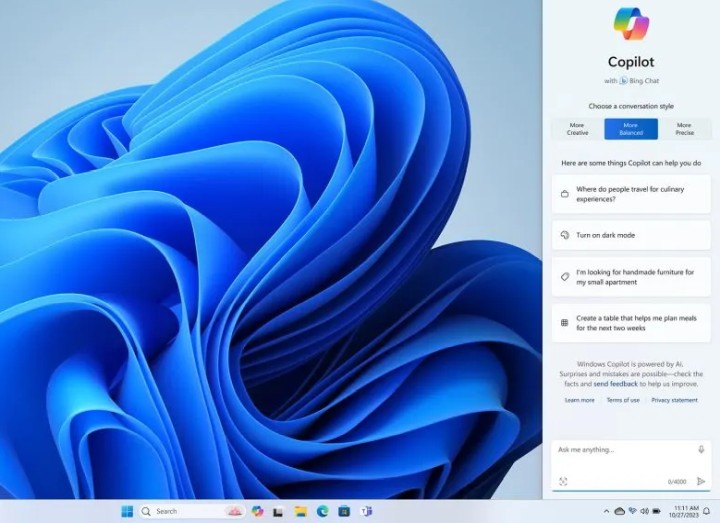Click the briefcase icon on culinary card
The width and height of the screenshot is (720, 523).
565,194
